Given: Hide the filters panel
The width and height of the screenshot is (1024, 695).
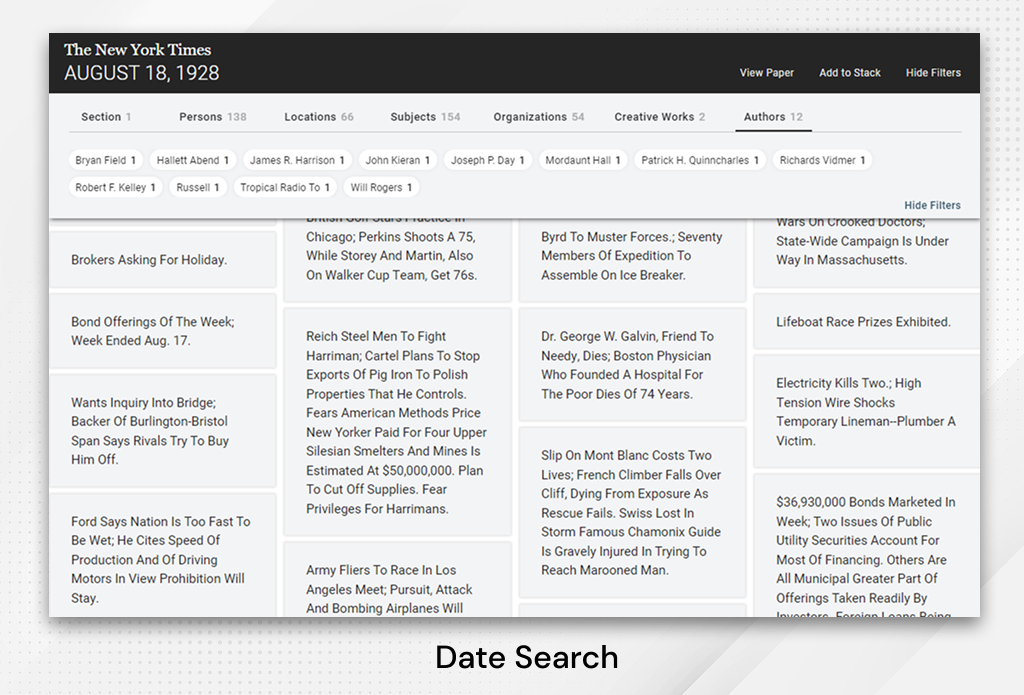Looking at the screenshot, I should pos(932,73).
